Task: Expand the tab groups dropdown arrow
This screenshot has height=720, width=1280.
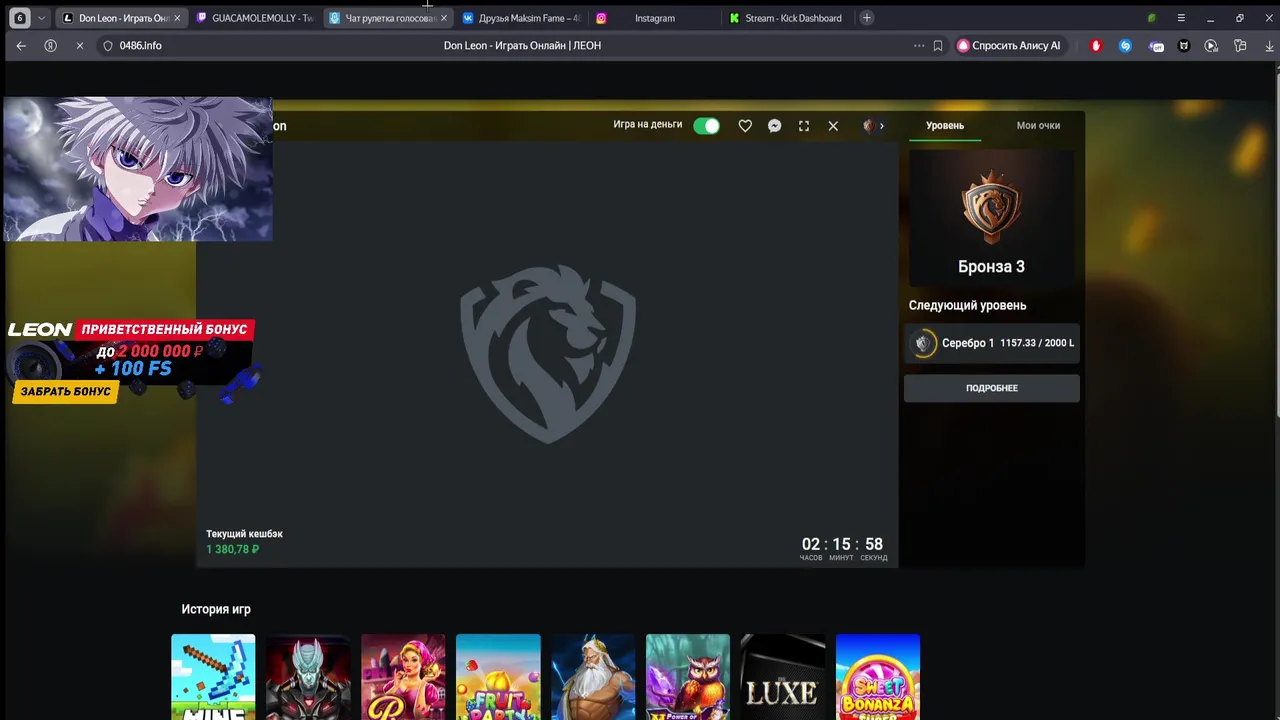Action: pos(41,18)
